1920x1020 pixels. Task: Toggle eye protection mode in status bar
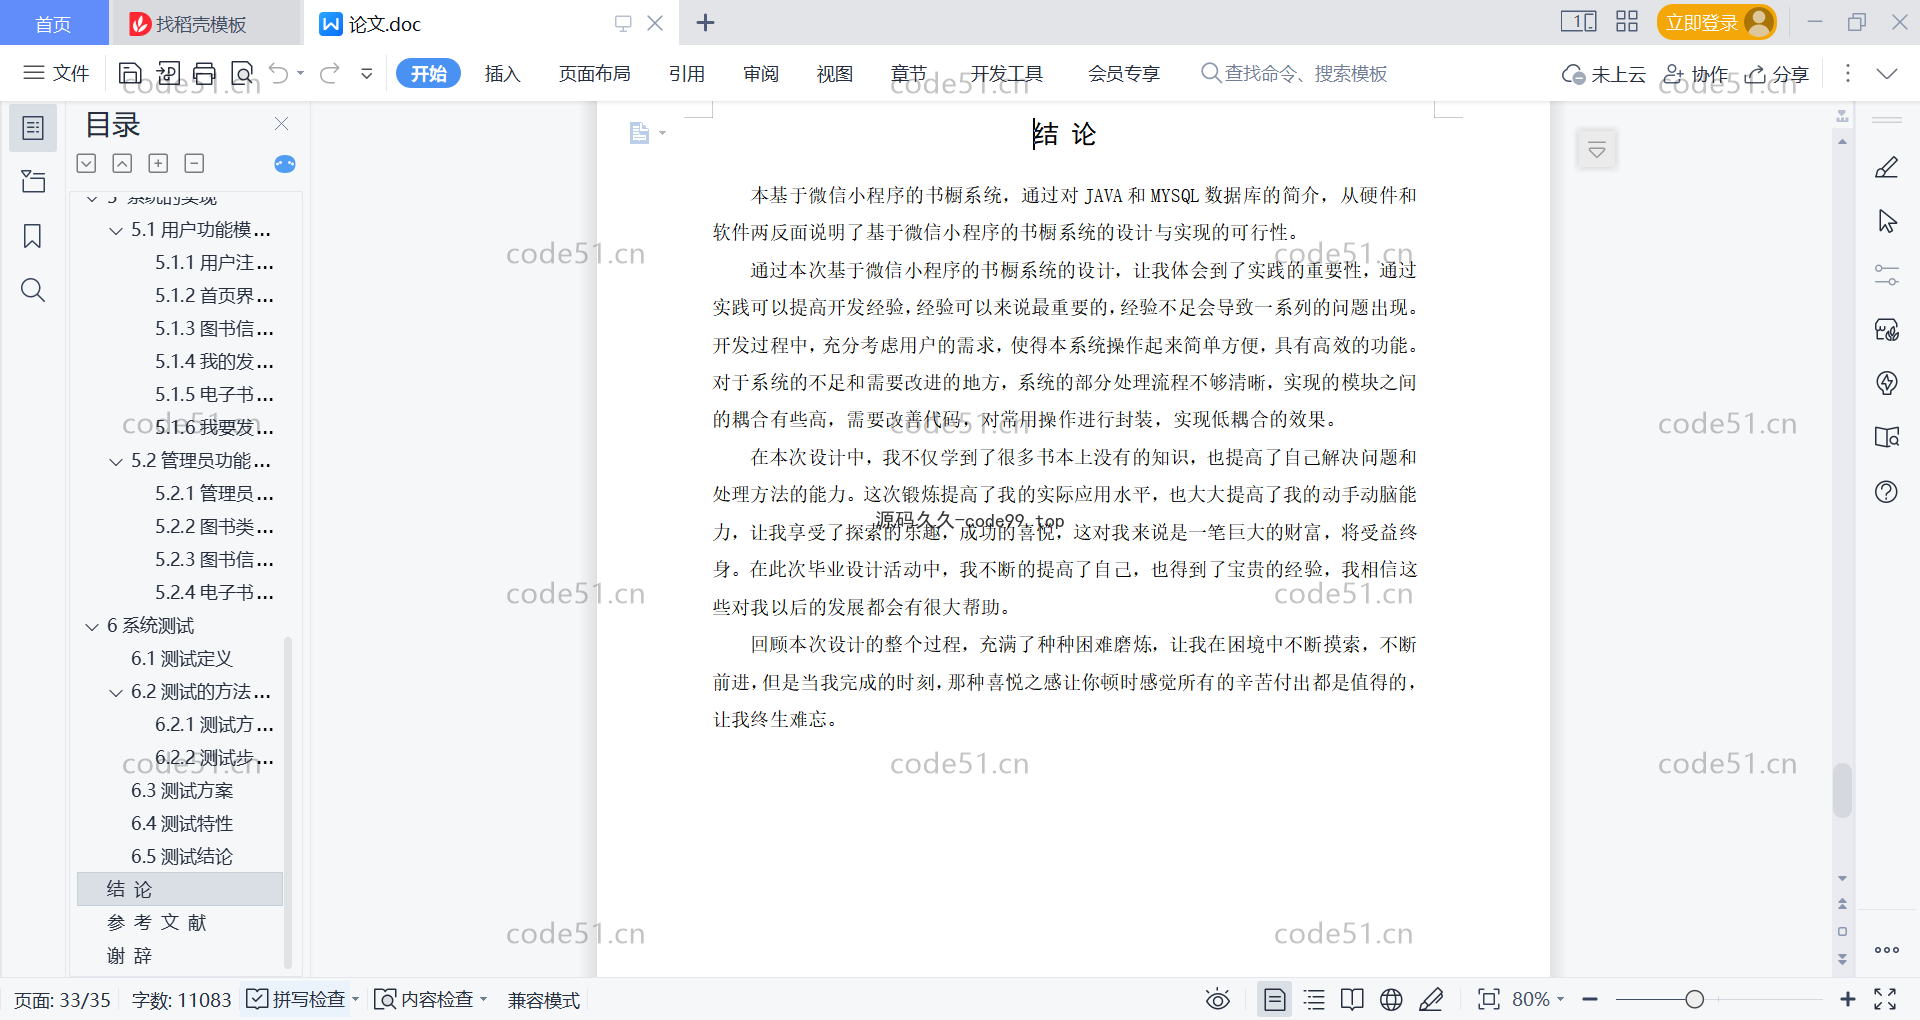[1217, 999]
